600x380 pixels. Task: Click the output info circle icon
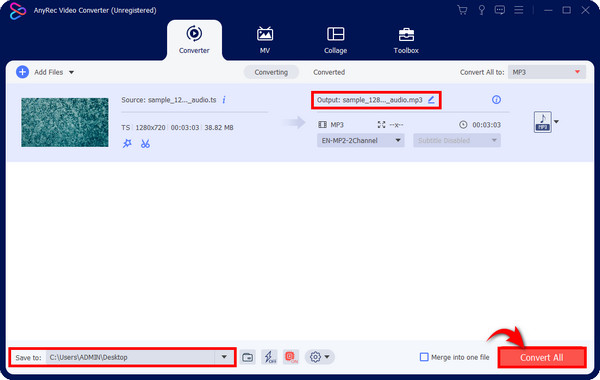point(496,100)
